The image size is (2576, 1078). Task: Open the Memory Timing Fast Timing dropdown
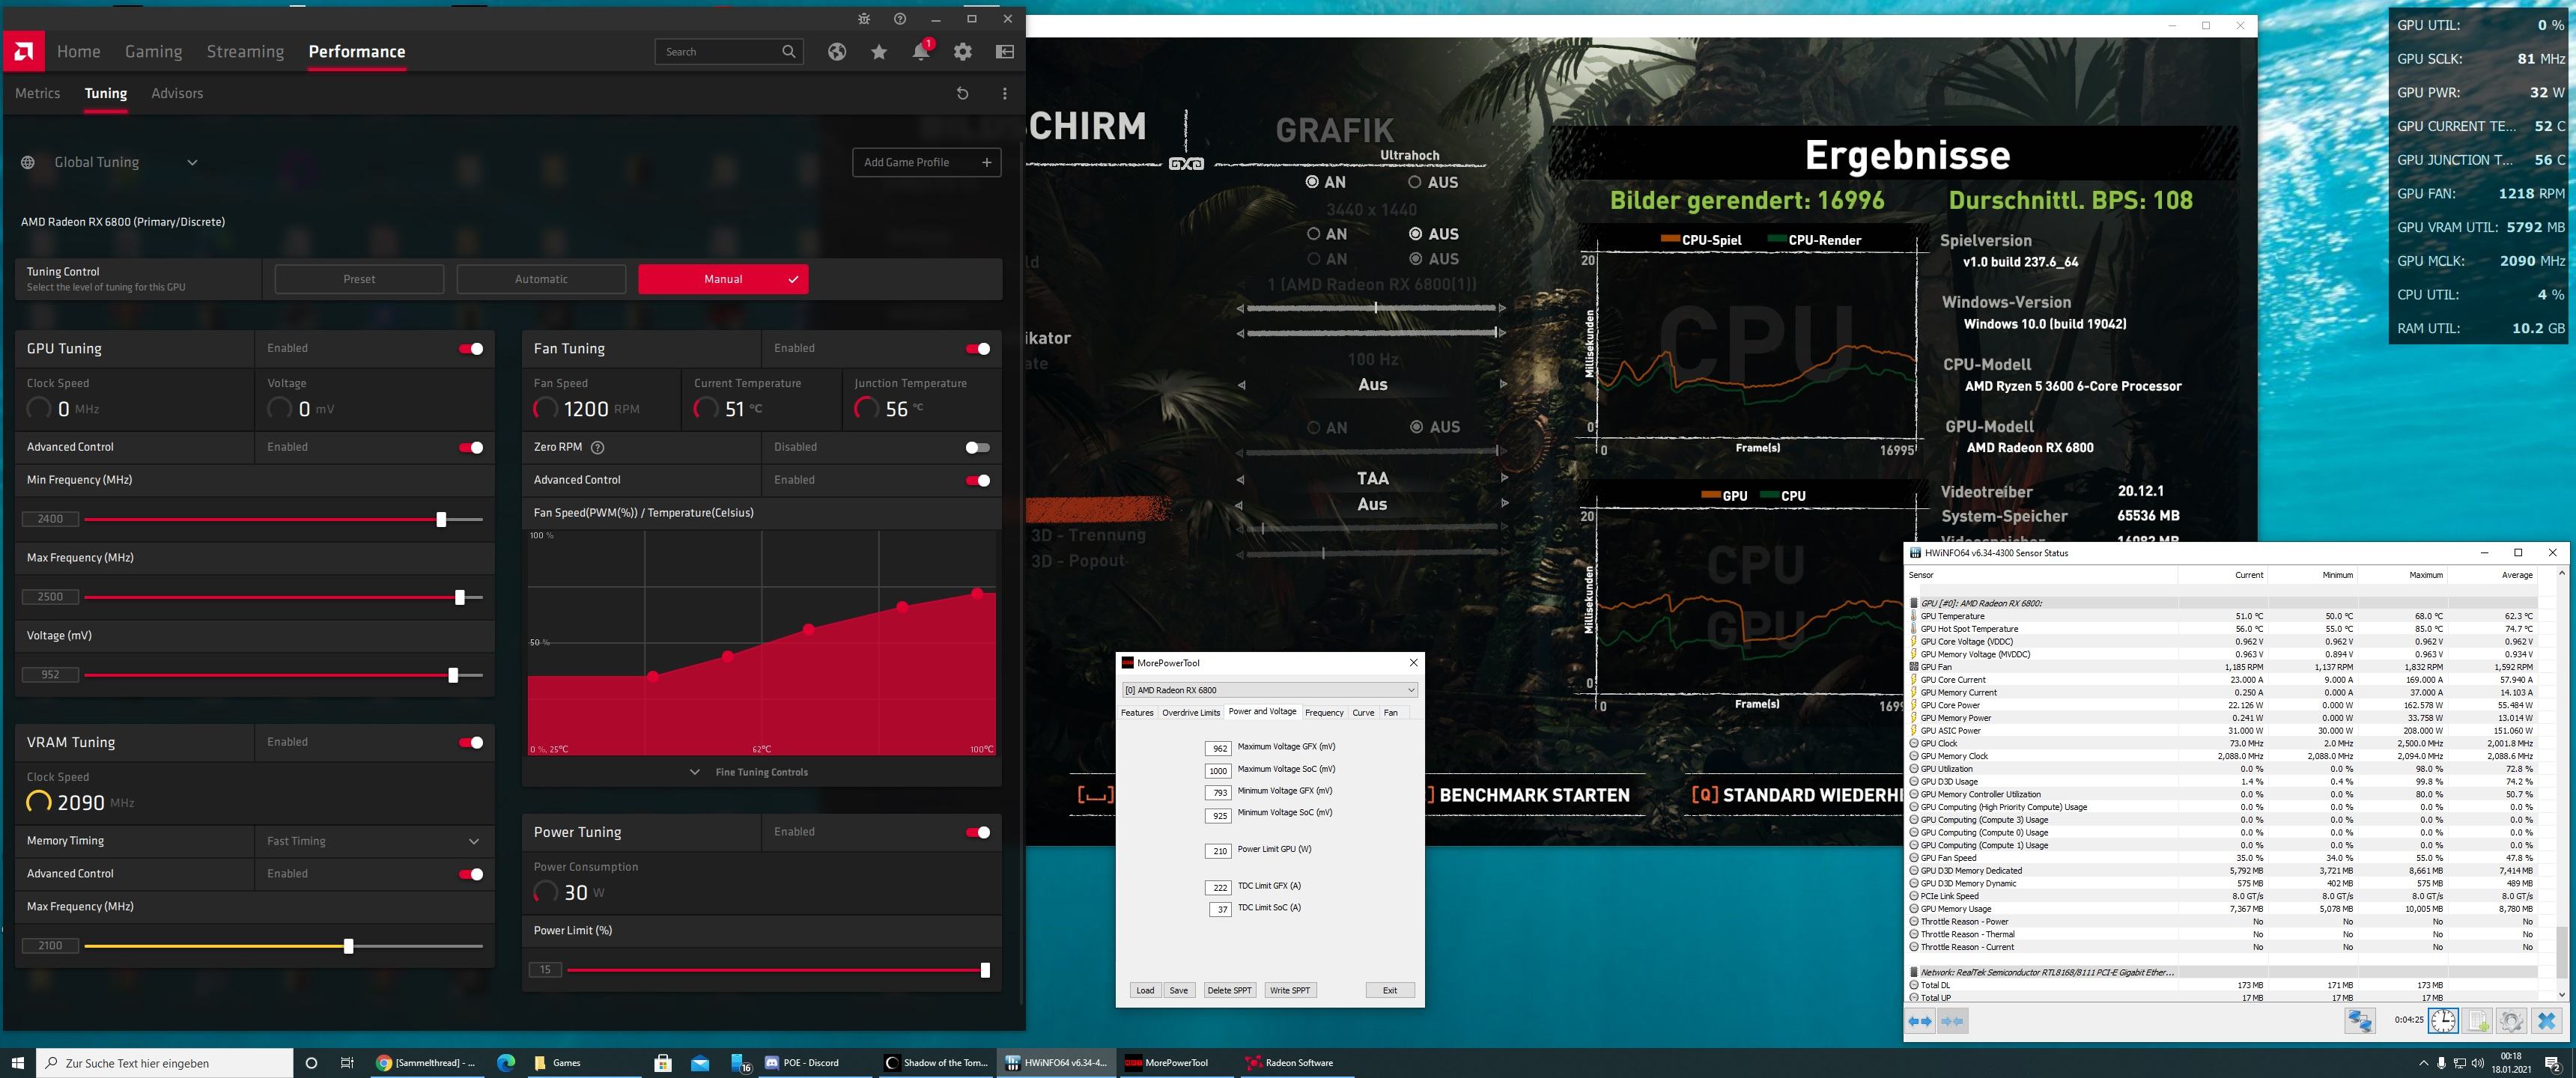pos(374,841)
